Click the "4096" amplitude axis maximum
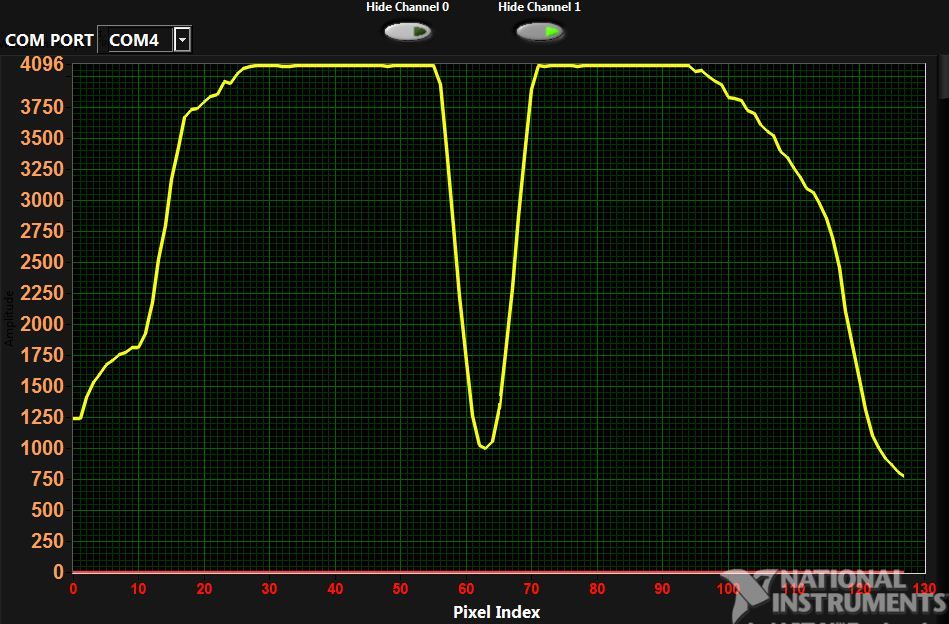 point(42,64)
